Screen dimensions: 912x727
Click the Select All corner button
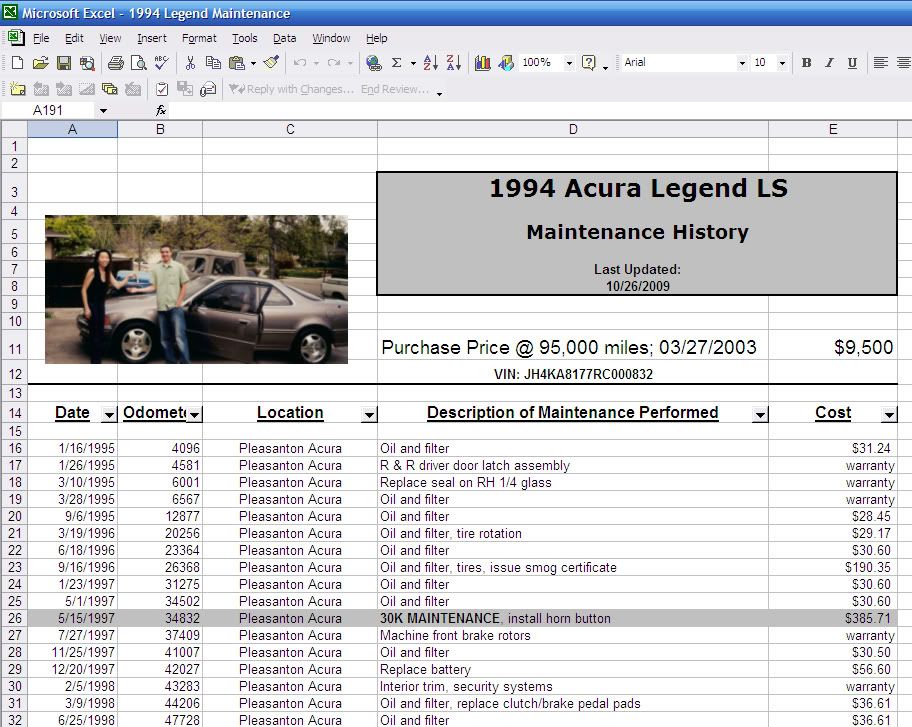click(x=15, y=129)
